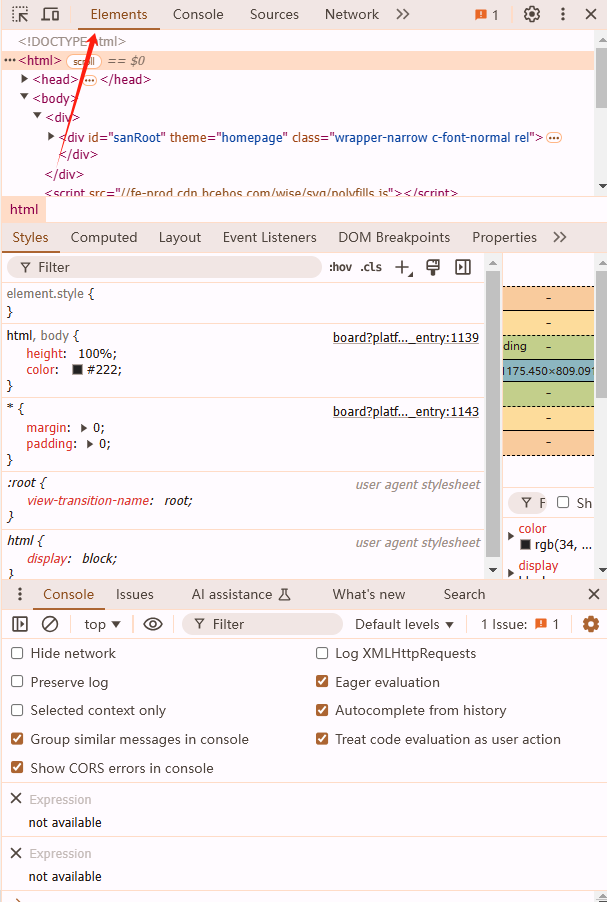Switch to the Computed tab
The height and width of the screenshot is (902, 607).
point(104,238)
